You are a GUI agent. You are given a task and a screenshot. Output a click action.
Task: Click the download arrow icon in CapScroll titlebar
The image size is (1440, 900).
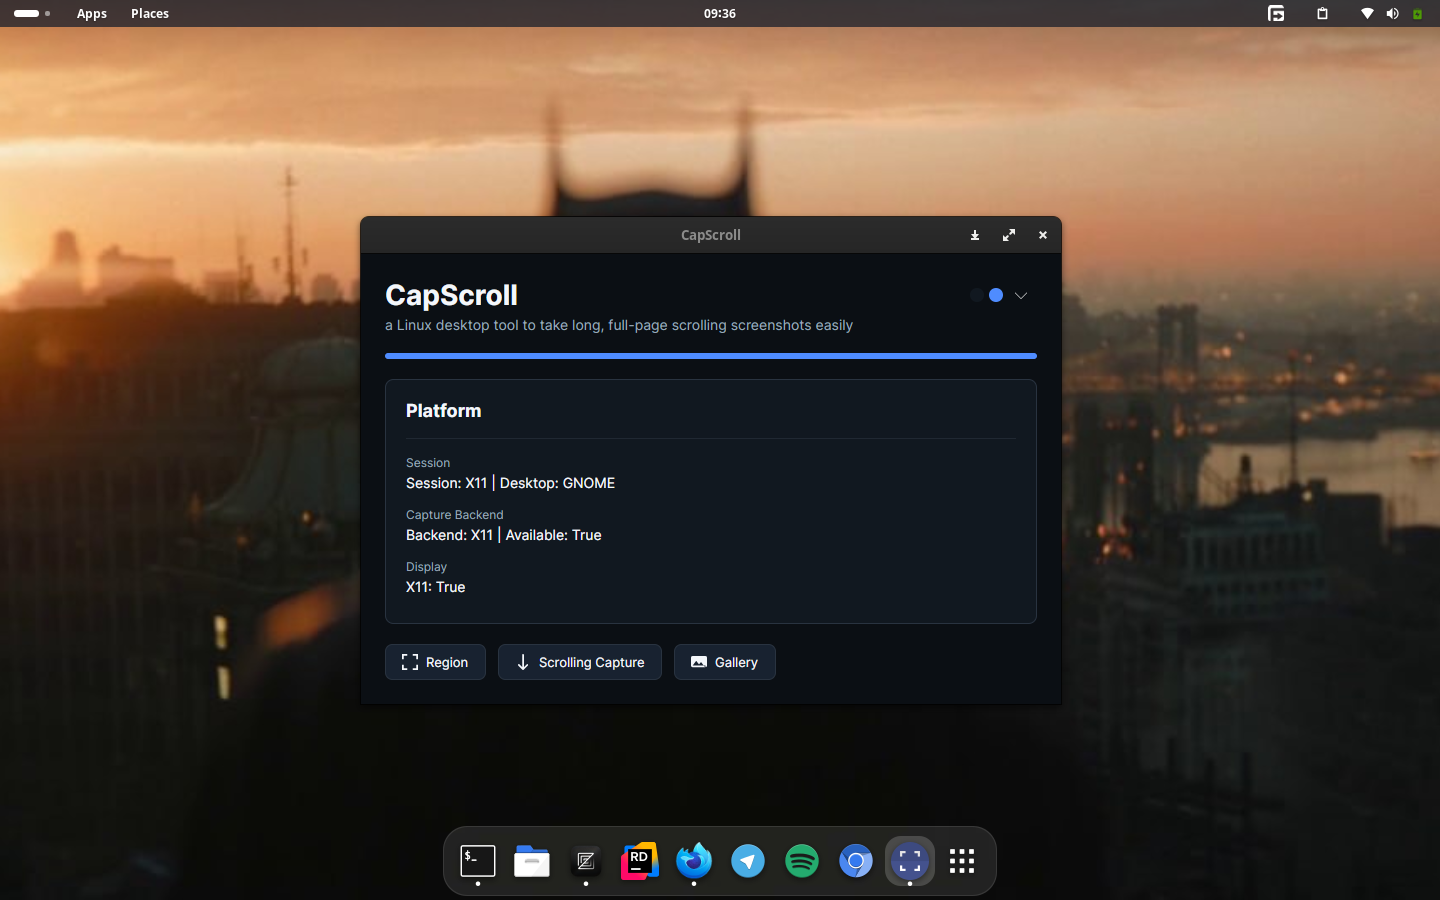[x=975, y=235]
